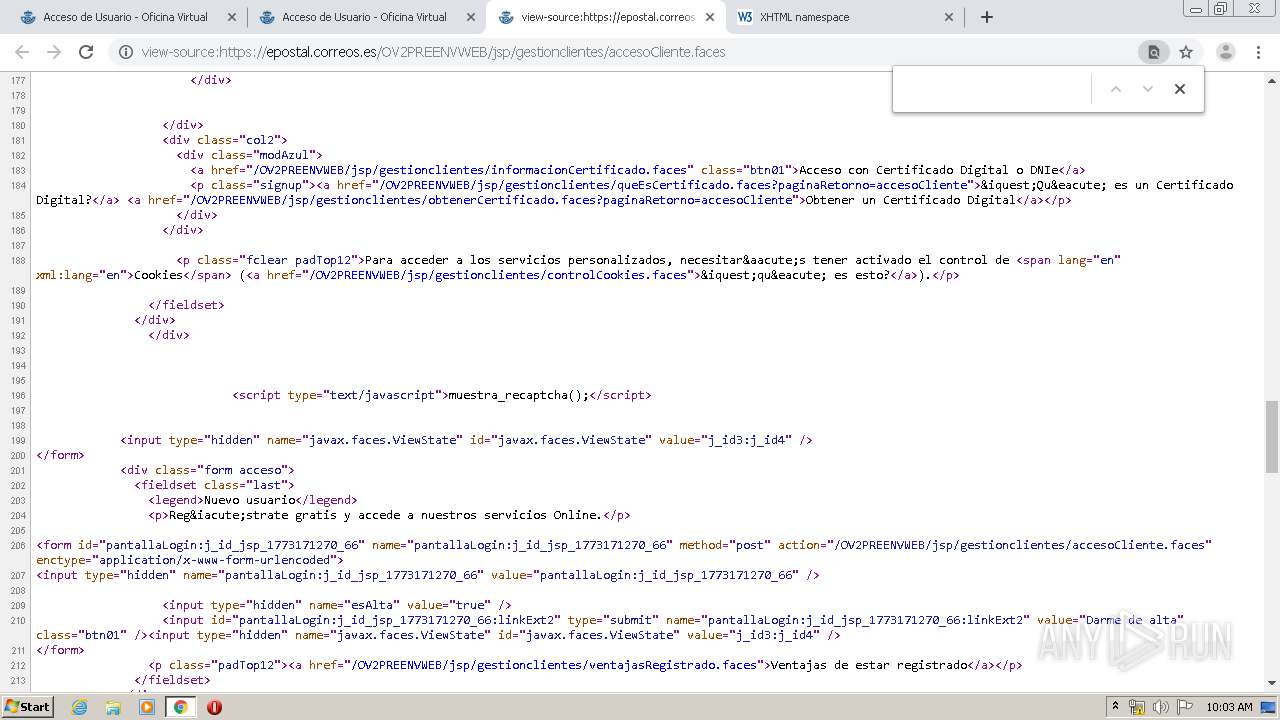
Task: Close the find bar
Action: 1180,89
